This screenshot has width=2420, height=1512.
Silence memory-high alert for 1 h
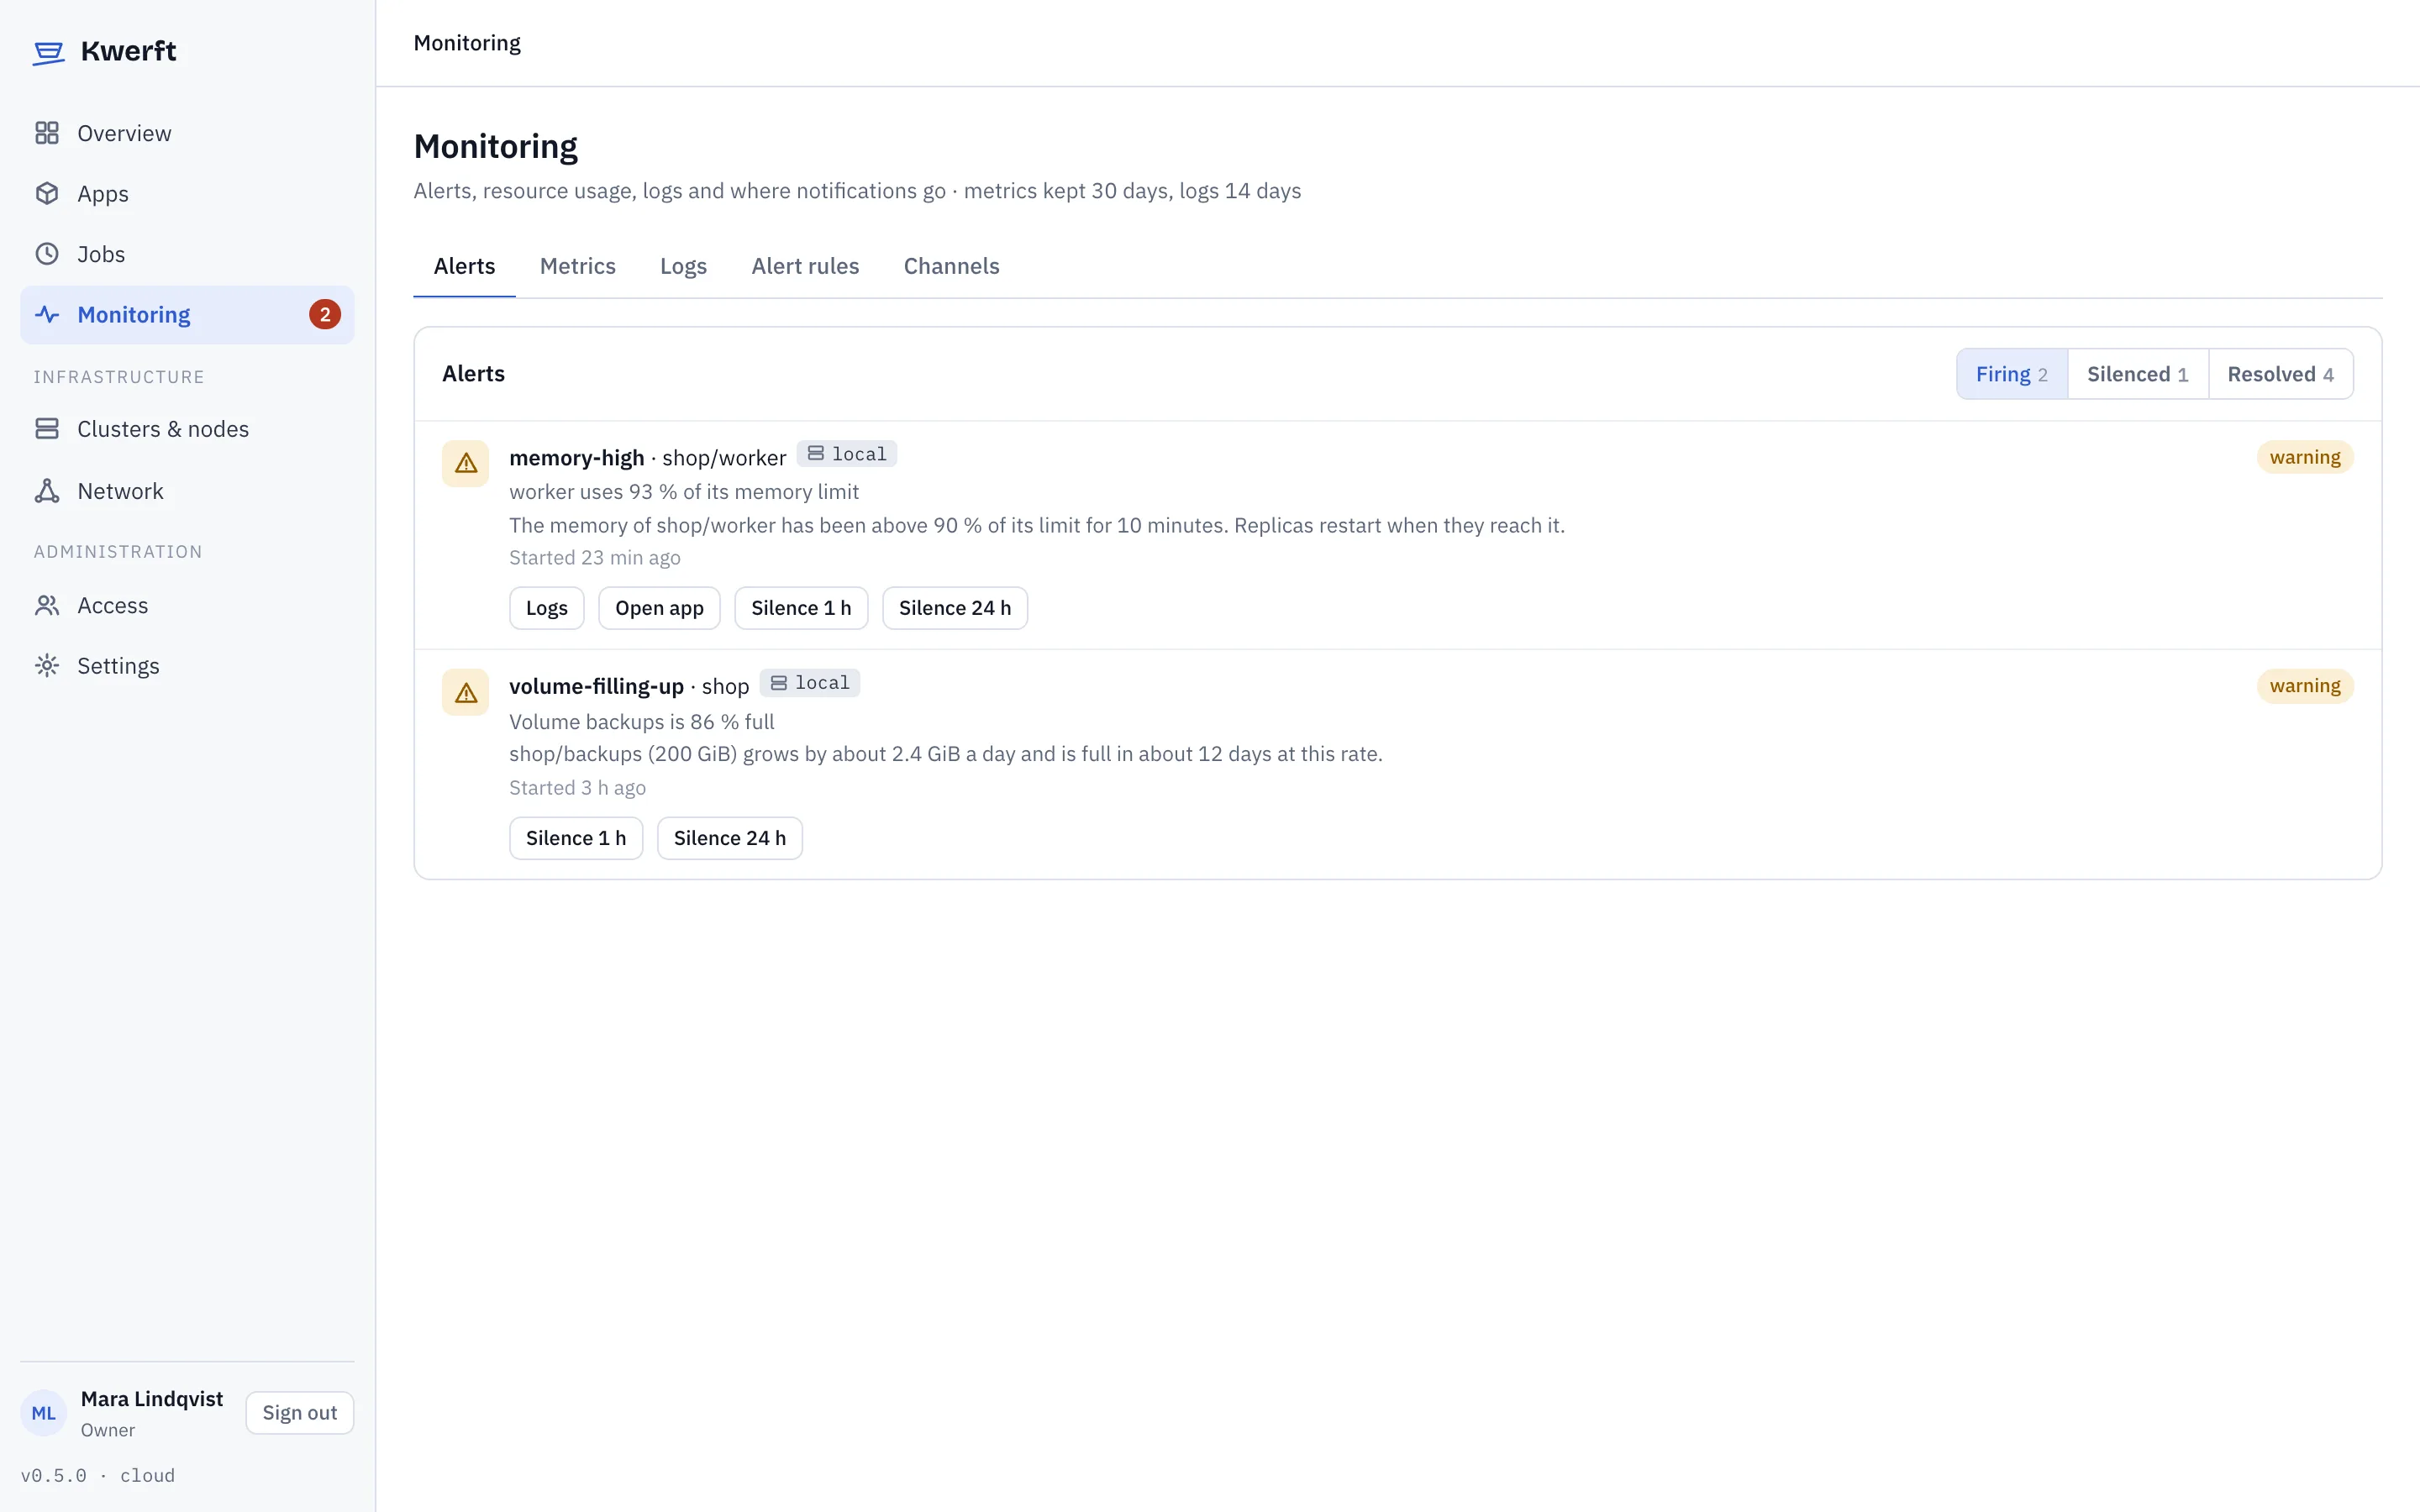click(801, 608)
